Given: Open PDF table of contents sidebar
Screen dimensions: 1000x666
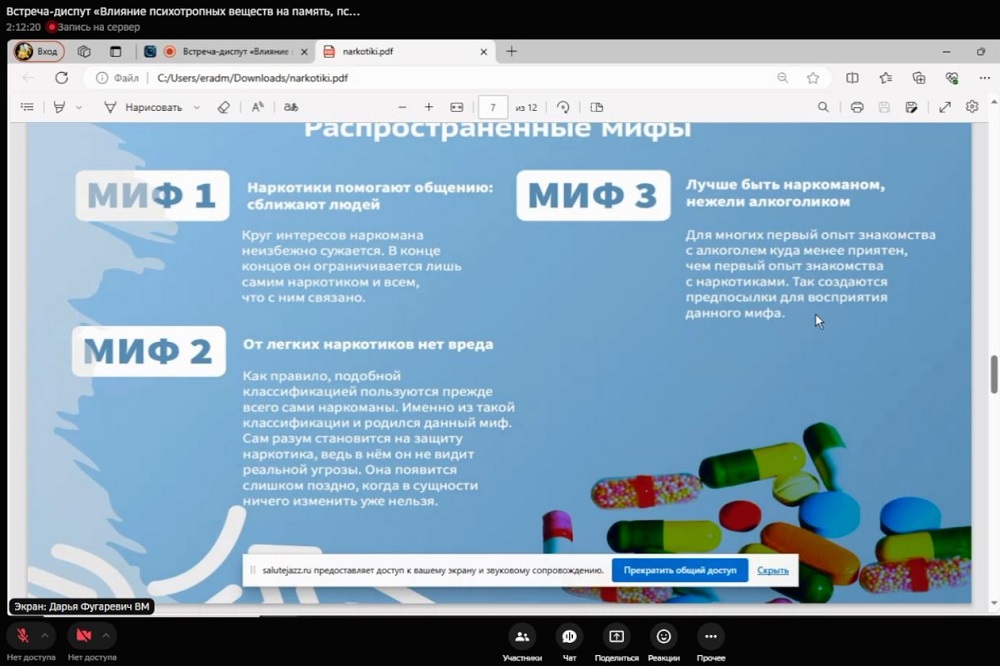Looking at the screenshot, I should coord(27,107).
